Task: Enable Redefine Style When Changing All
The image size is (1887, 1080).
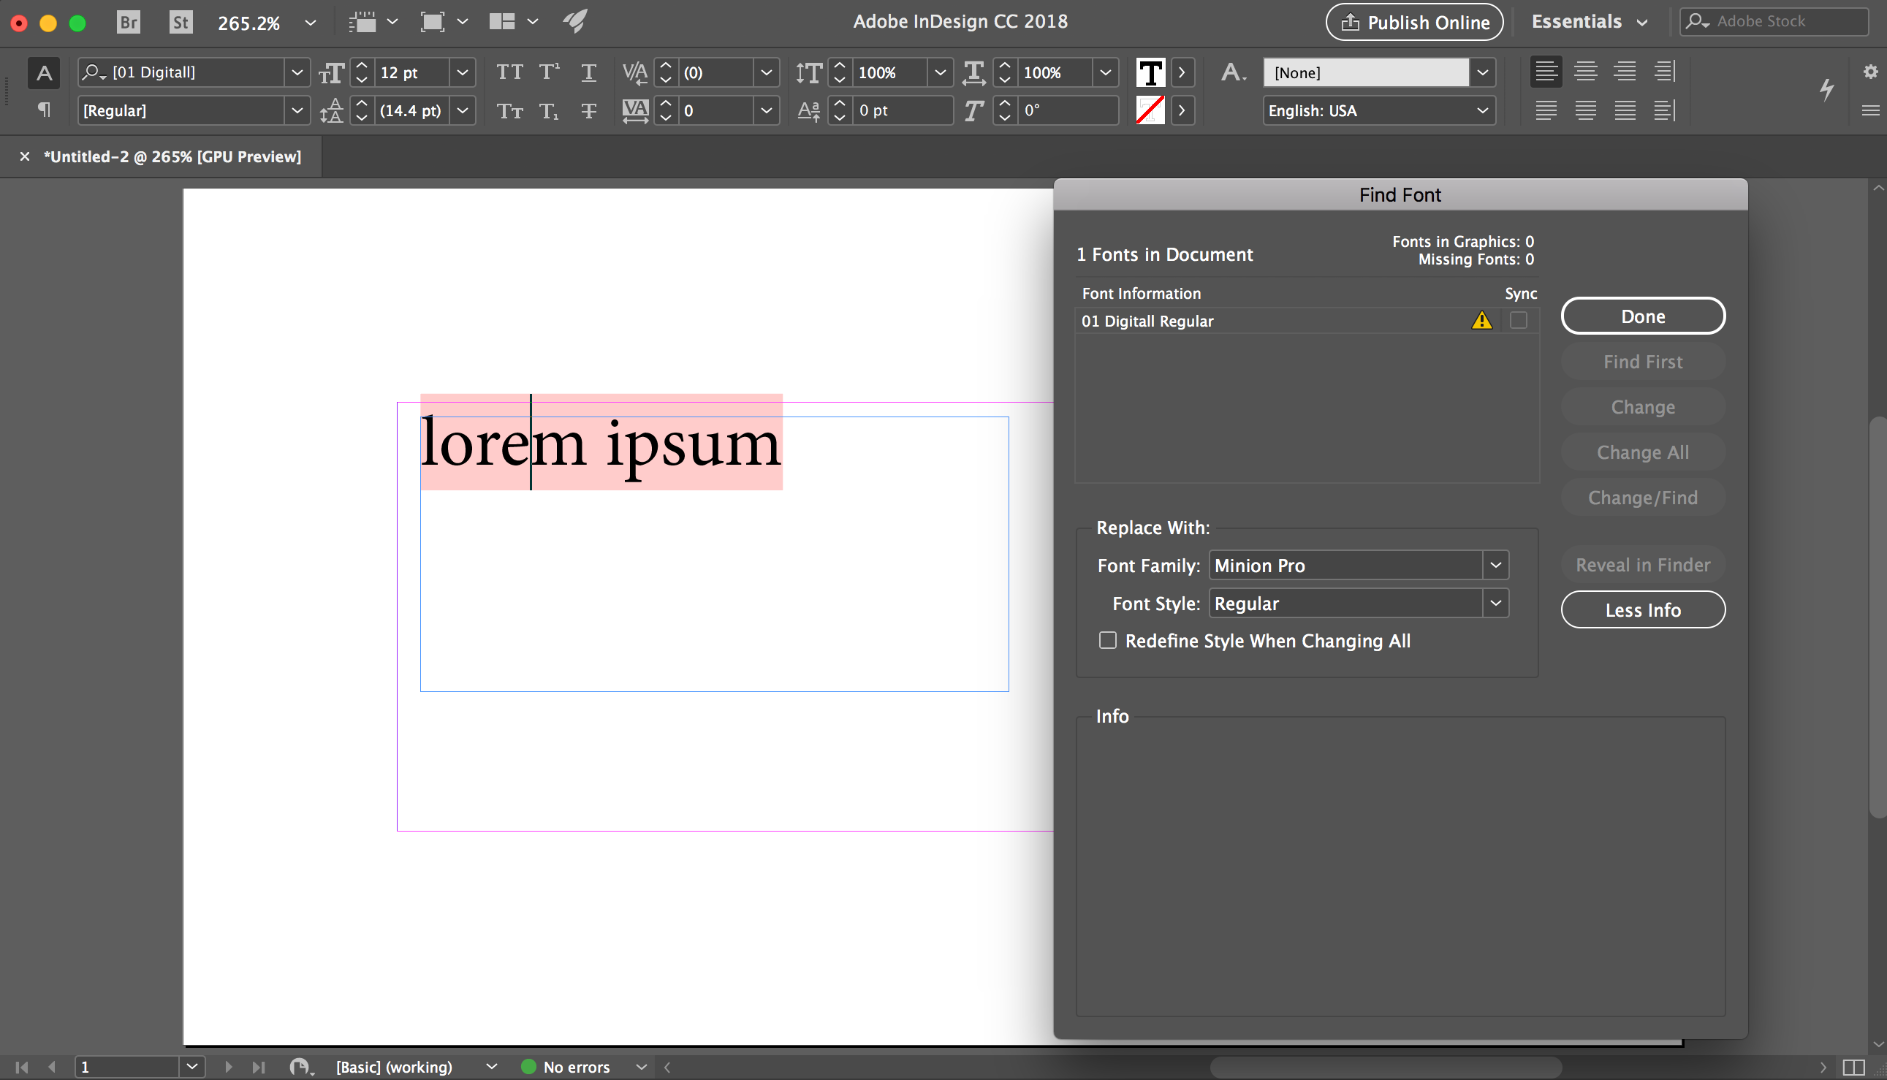Action: [1108, 641]
